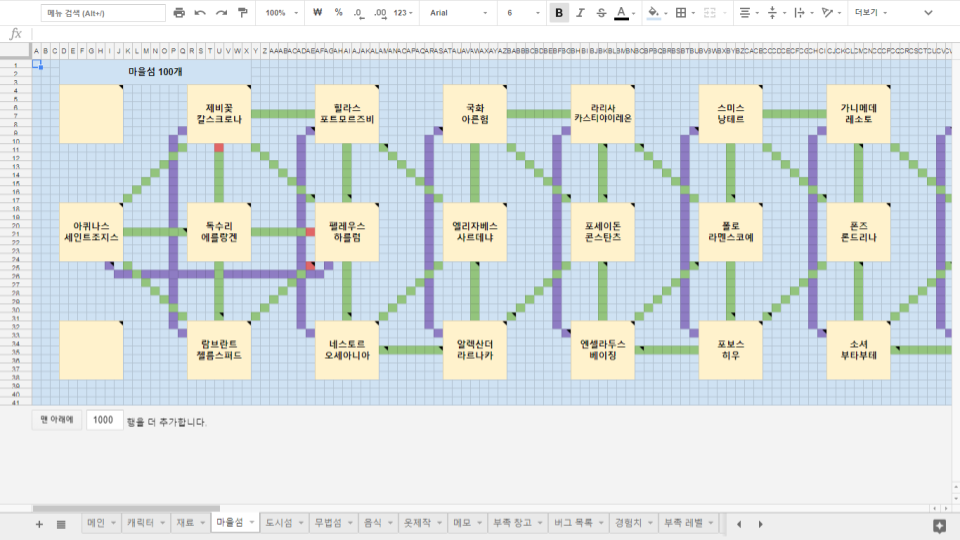This screenshot has height=540, width=960.
Task: Click the Explore icon at bottom right
Action: [939, 525]
